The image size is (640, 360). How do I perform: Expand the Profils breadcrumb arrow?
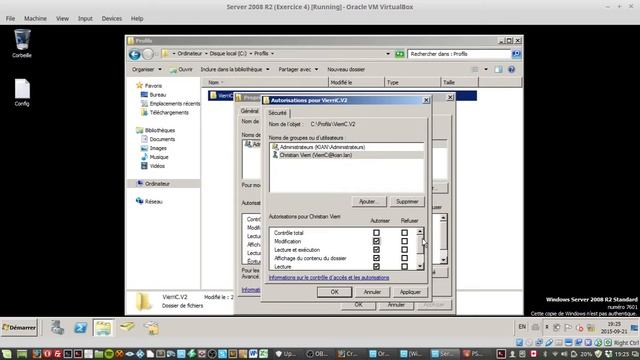[x=272, y=53]
